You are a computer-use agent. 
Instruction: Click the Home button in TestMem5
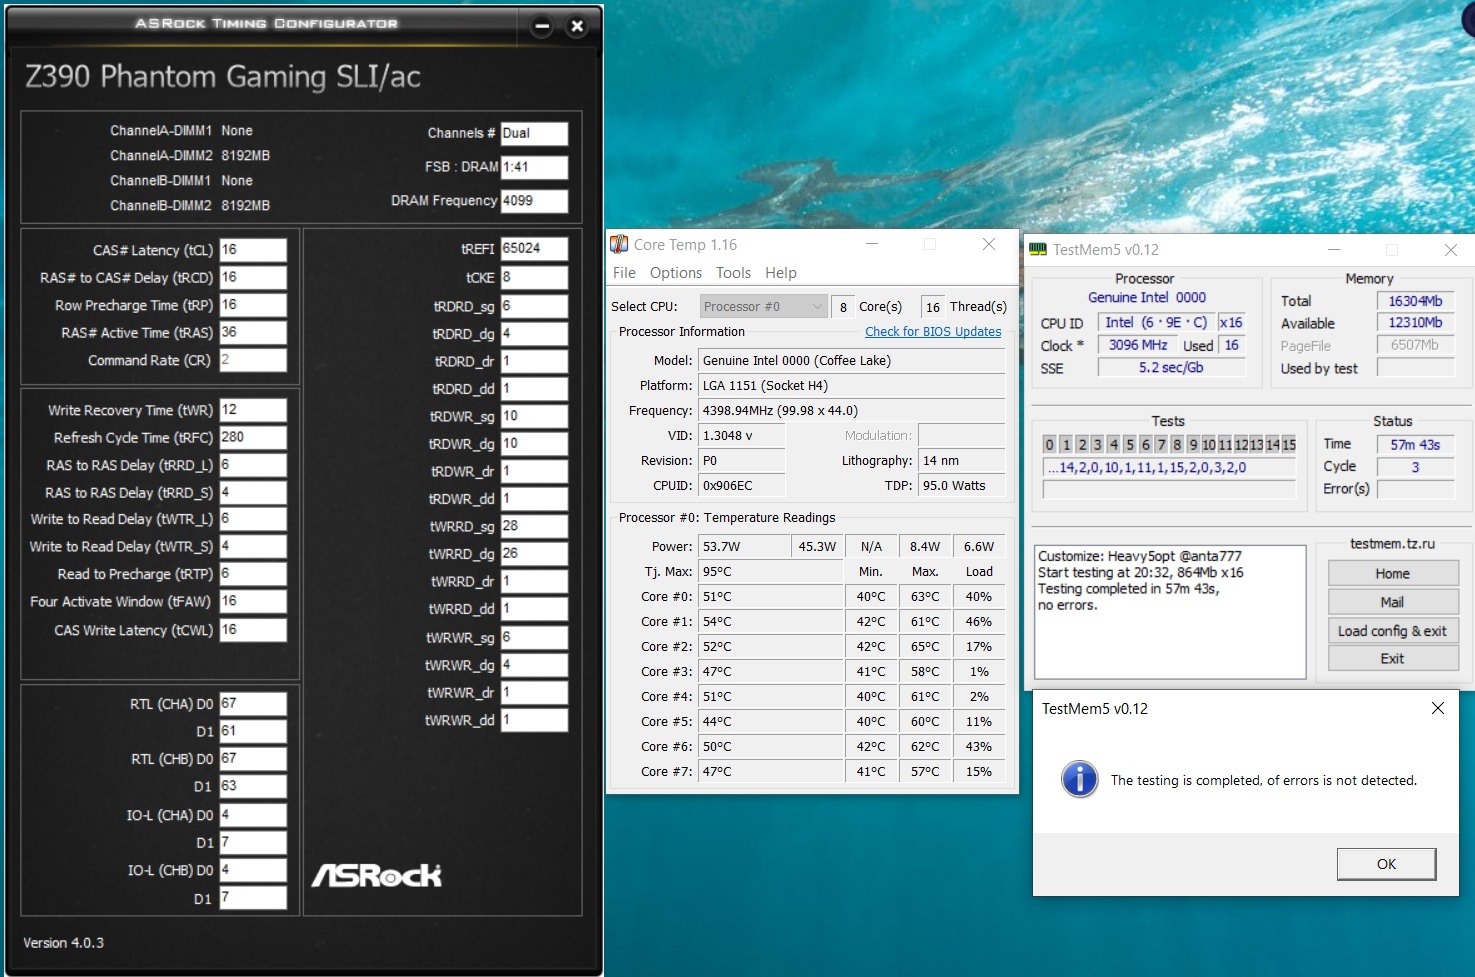click(1392, 574)
